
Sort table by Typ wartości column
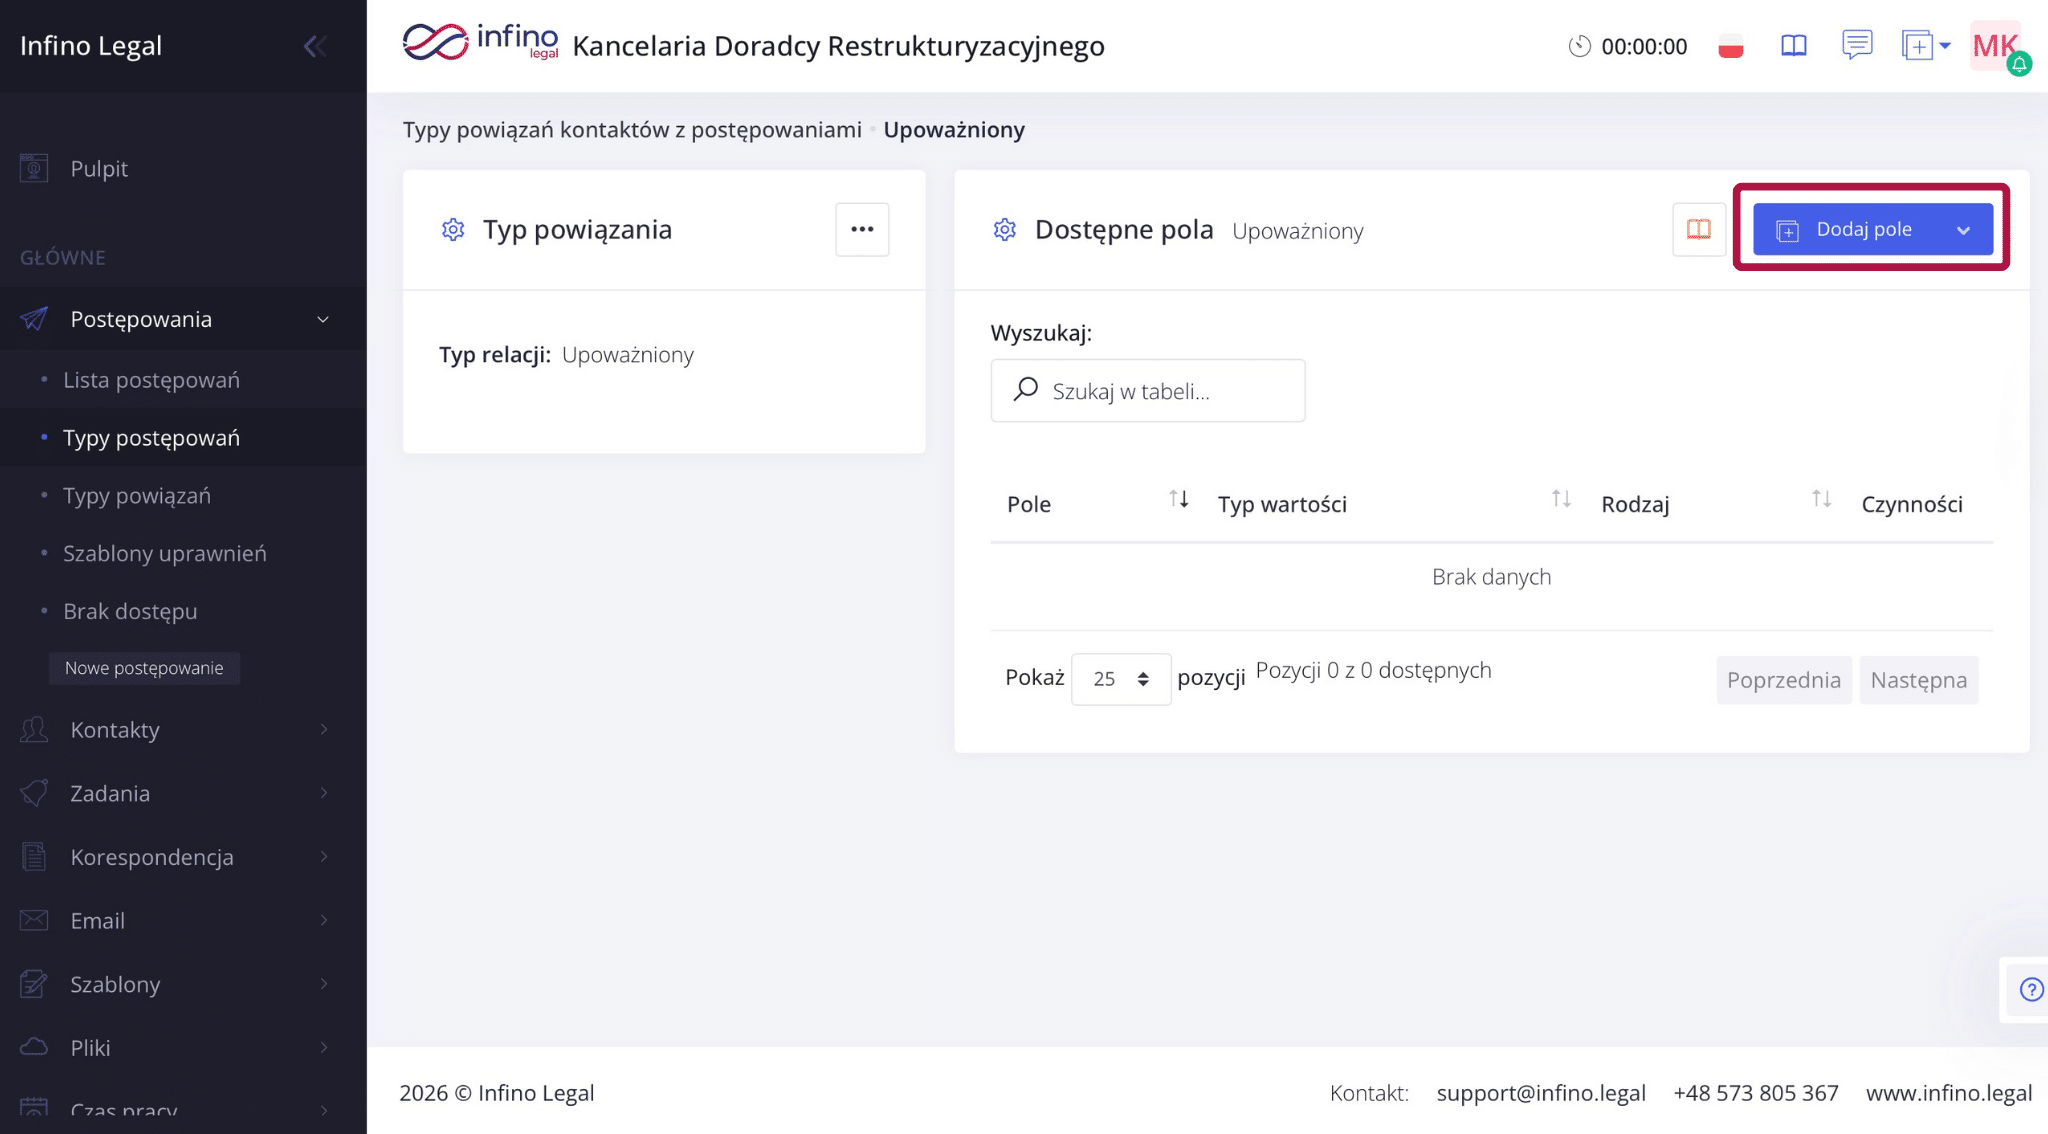tap(1561, 499)
